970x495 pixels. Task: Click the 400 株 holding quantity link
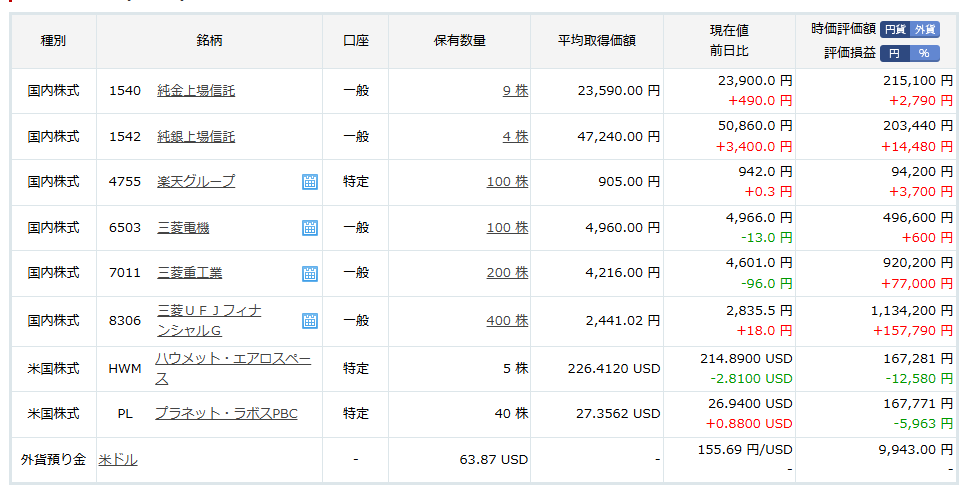point(507,321)
